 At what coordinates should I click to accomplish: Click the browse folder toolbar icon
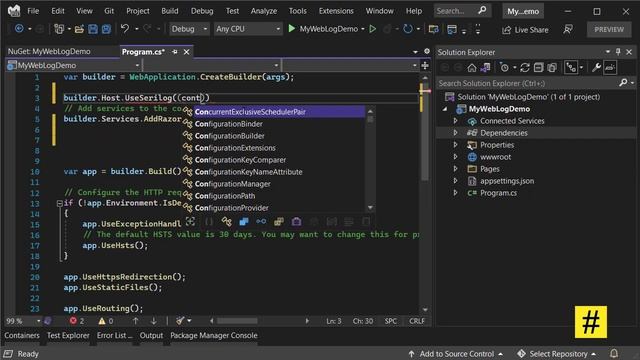click(433, 29)
